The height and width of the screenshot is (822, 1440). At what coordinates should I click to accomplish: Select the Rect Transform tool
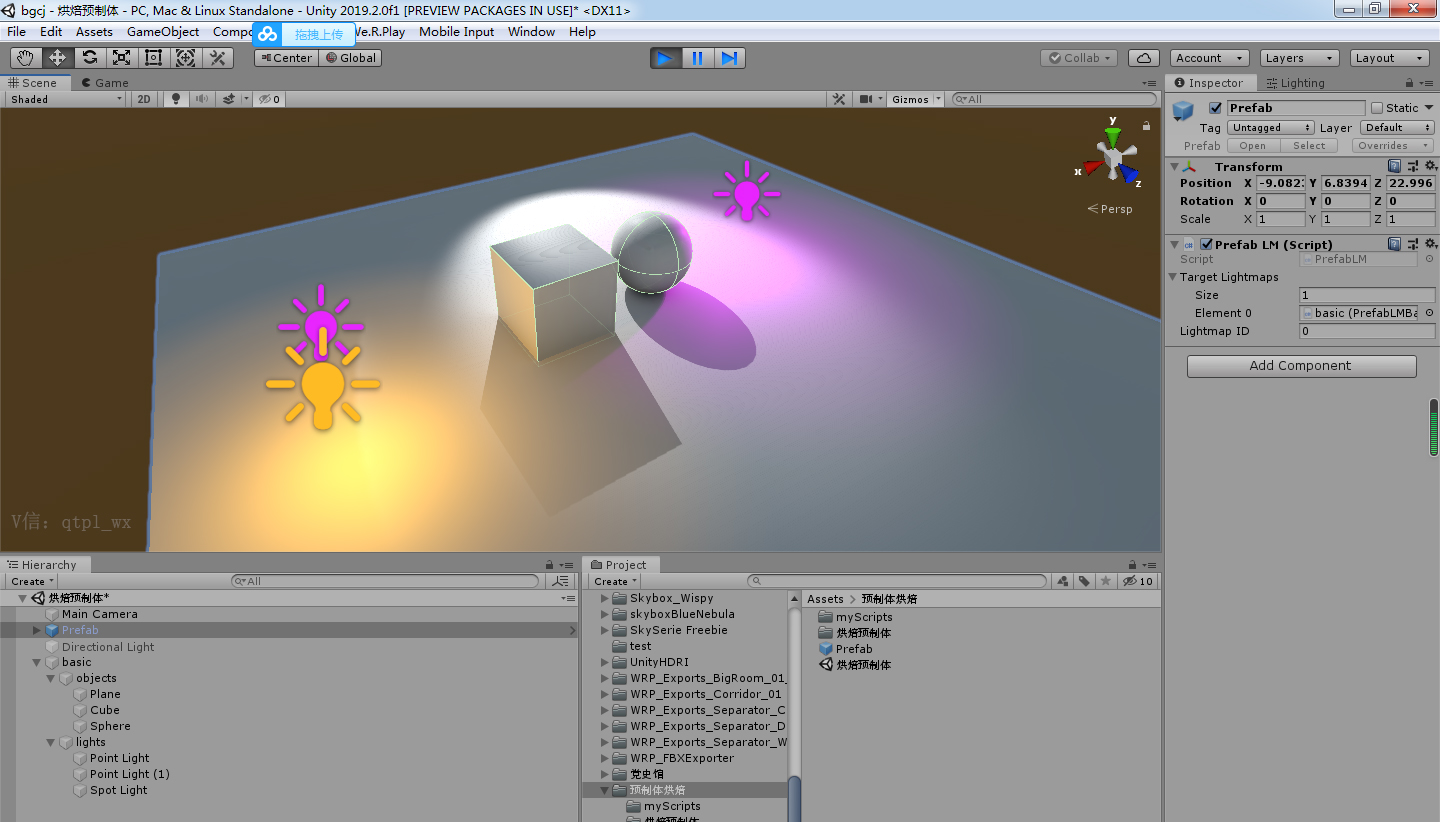point(153,57)
